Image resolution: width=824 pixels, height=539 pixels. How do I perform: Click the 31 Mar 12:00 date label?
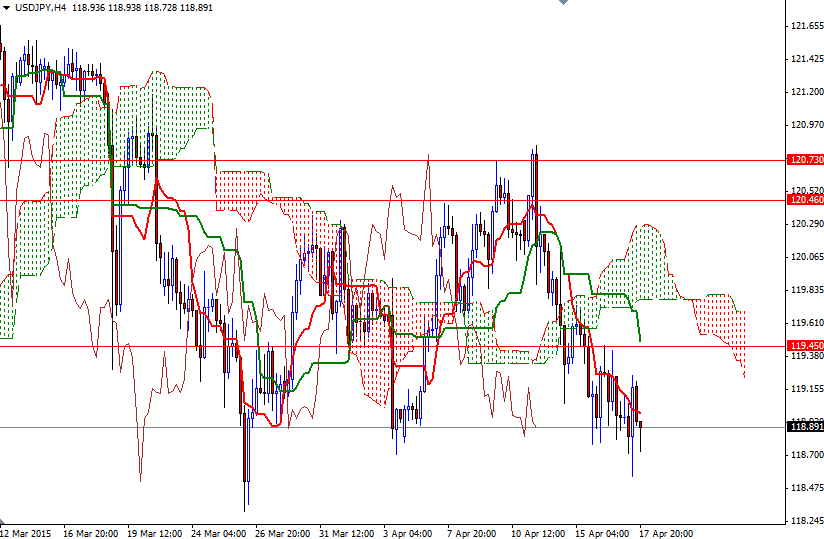tap(347, 534)
